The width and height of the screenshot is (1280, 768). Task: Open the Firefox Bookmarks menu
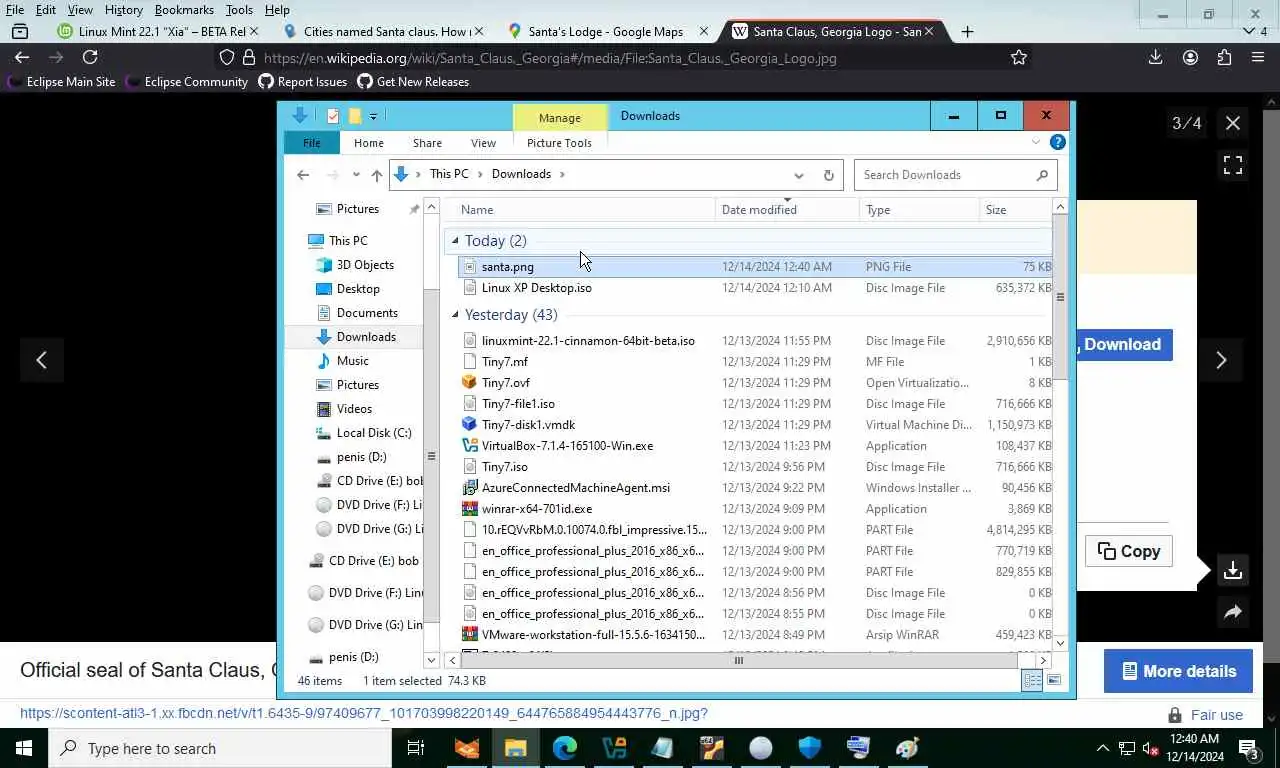click(184, 10)
